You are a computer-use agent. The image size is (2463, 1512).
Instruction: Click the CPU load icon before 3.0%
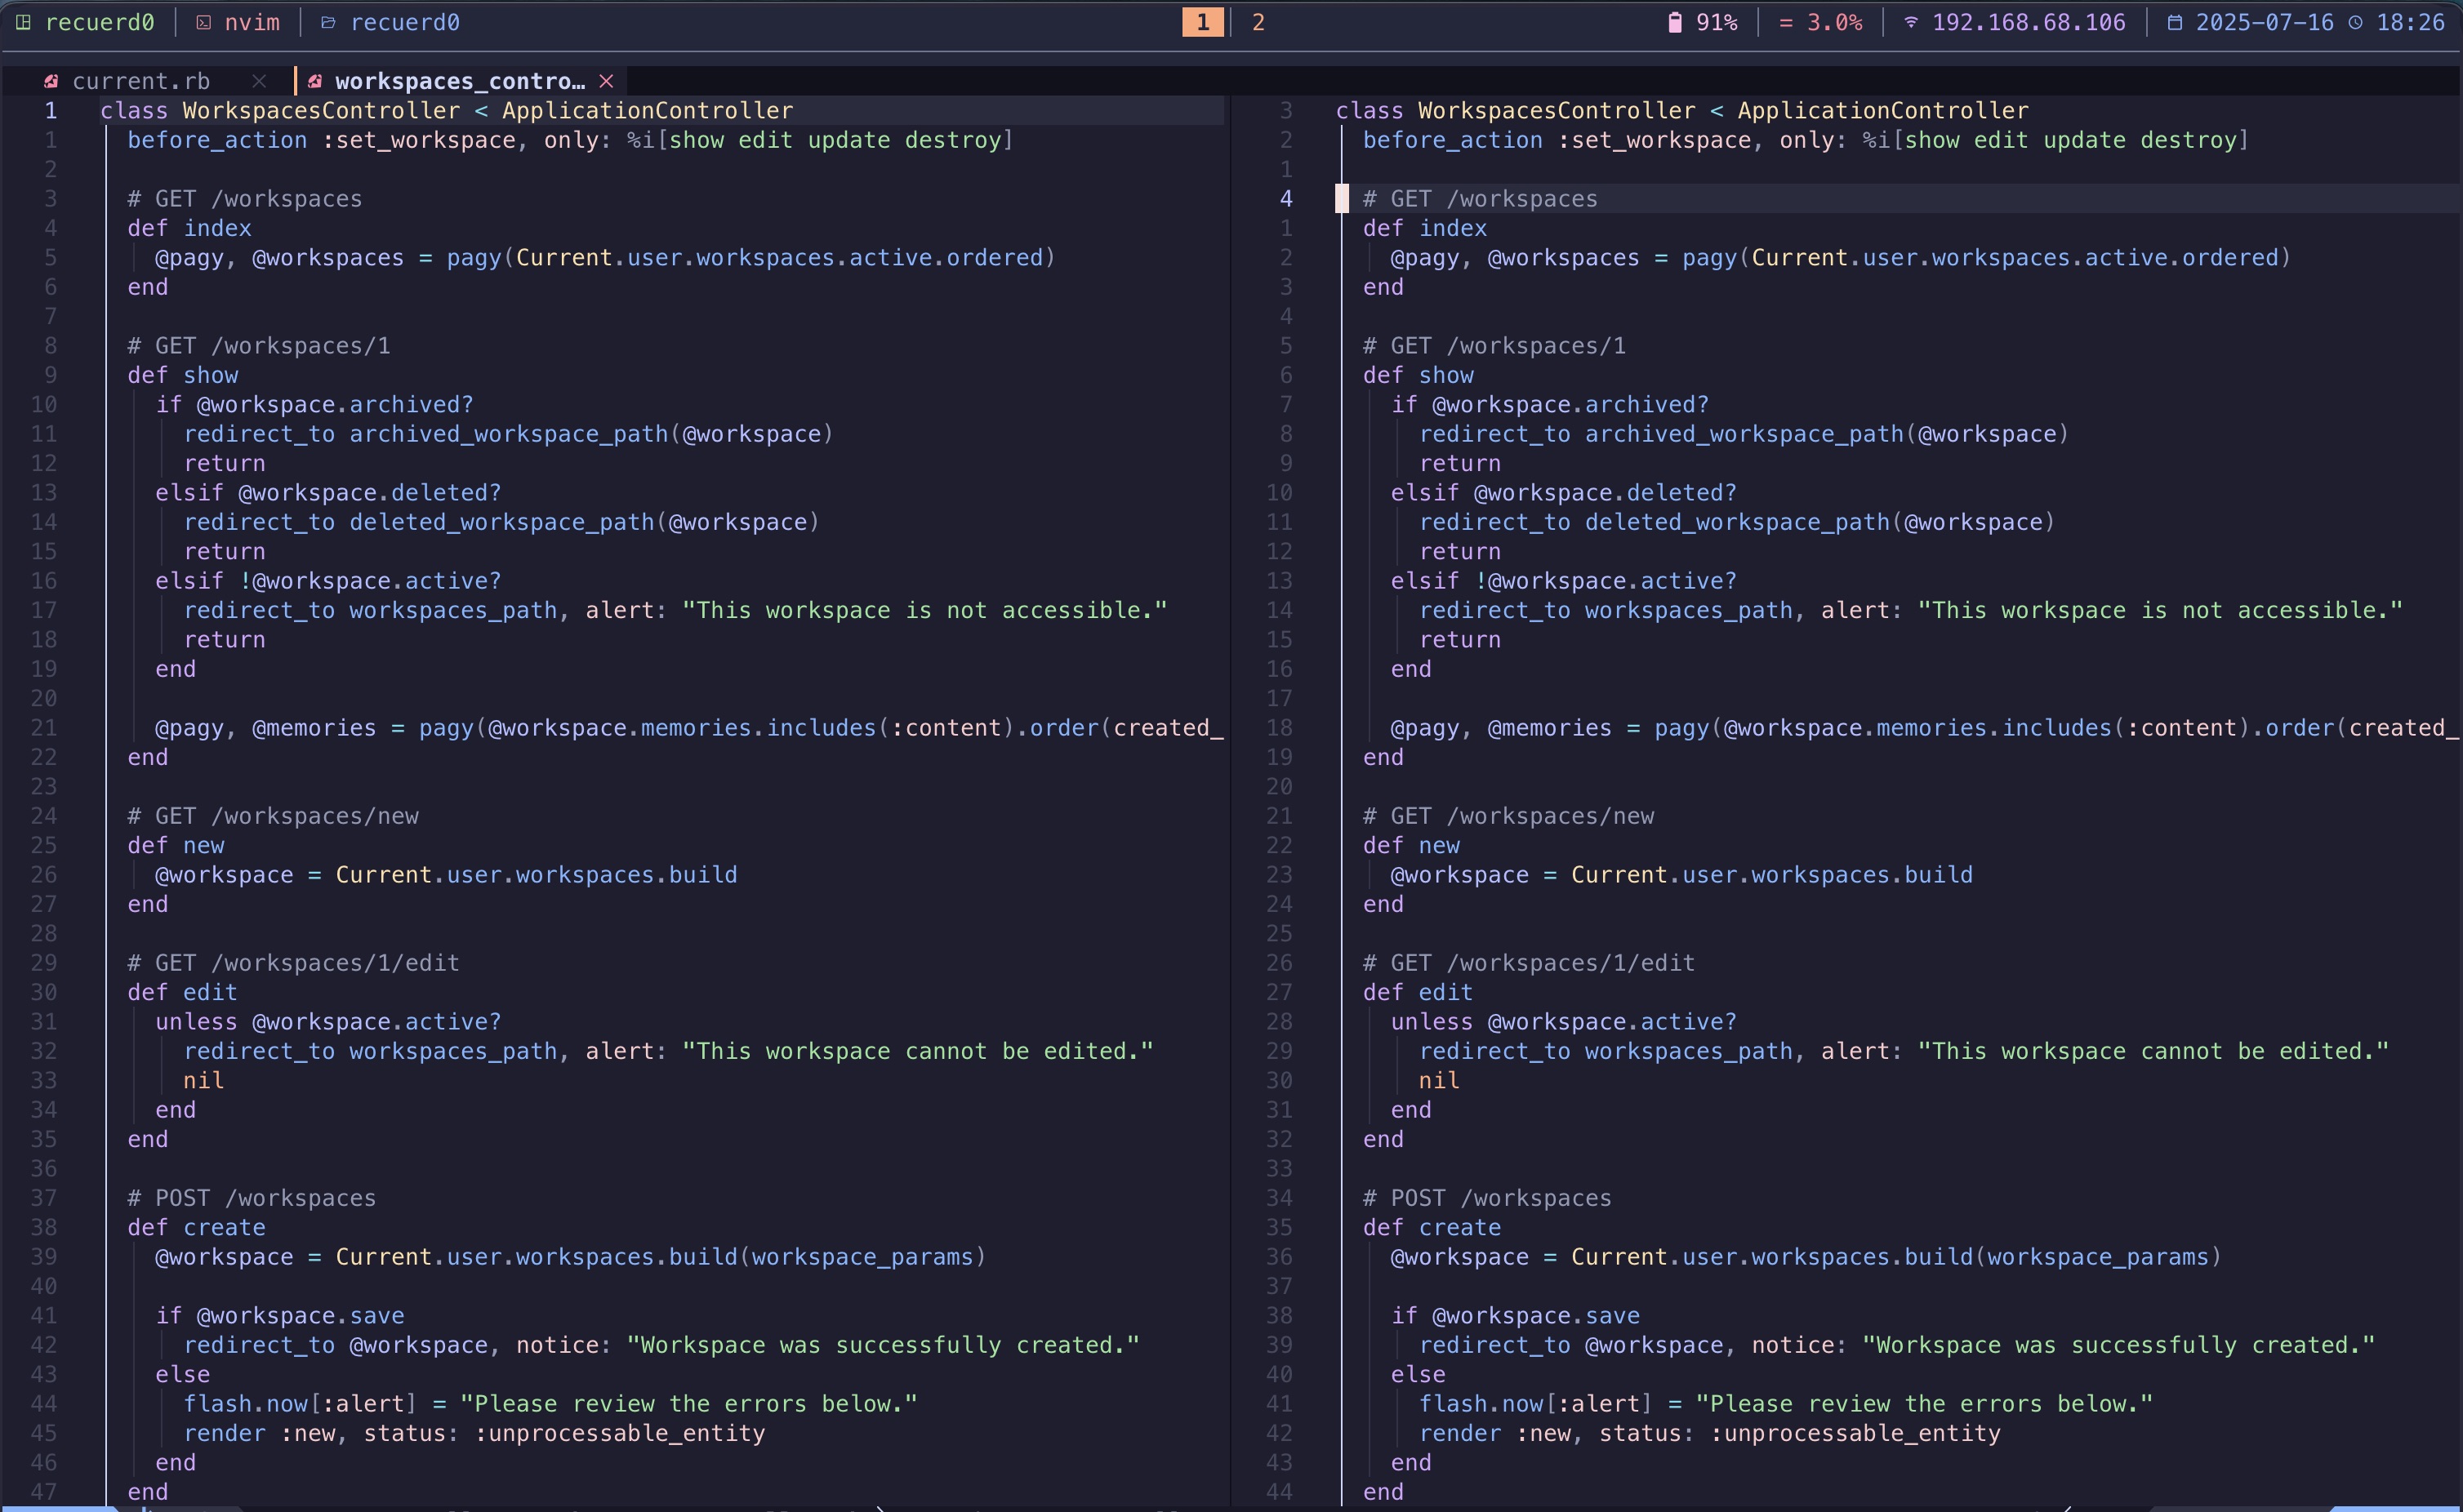1785,22
